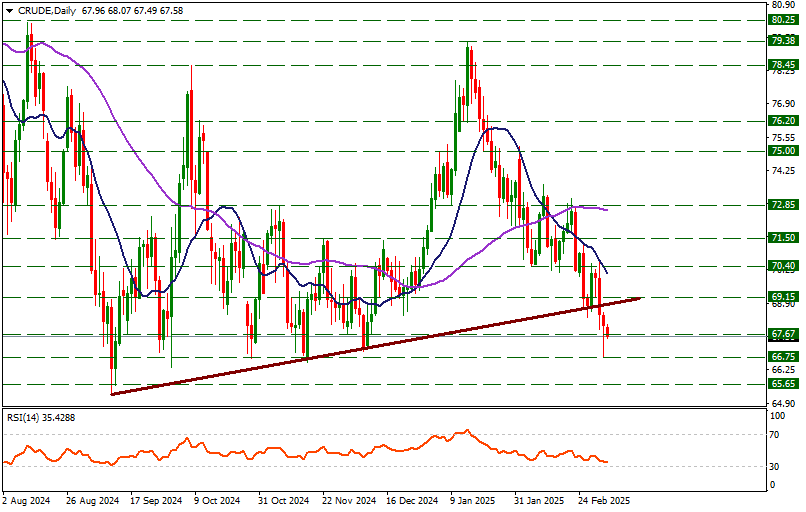The width and height of the screenshot is (806, 512).
Task: Select the 76.20 price level label
Action: tap(784, 121)
